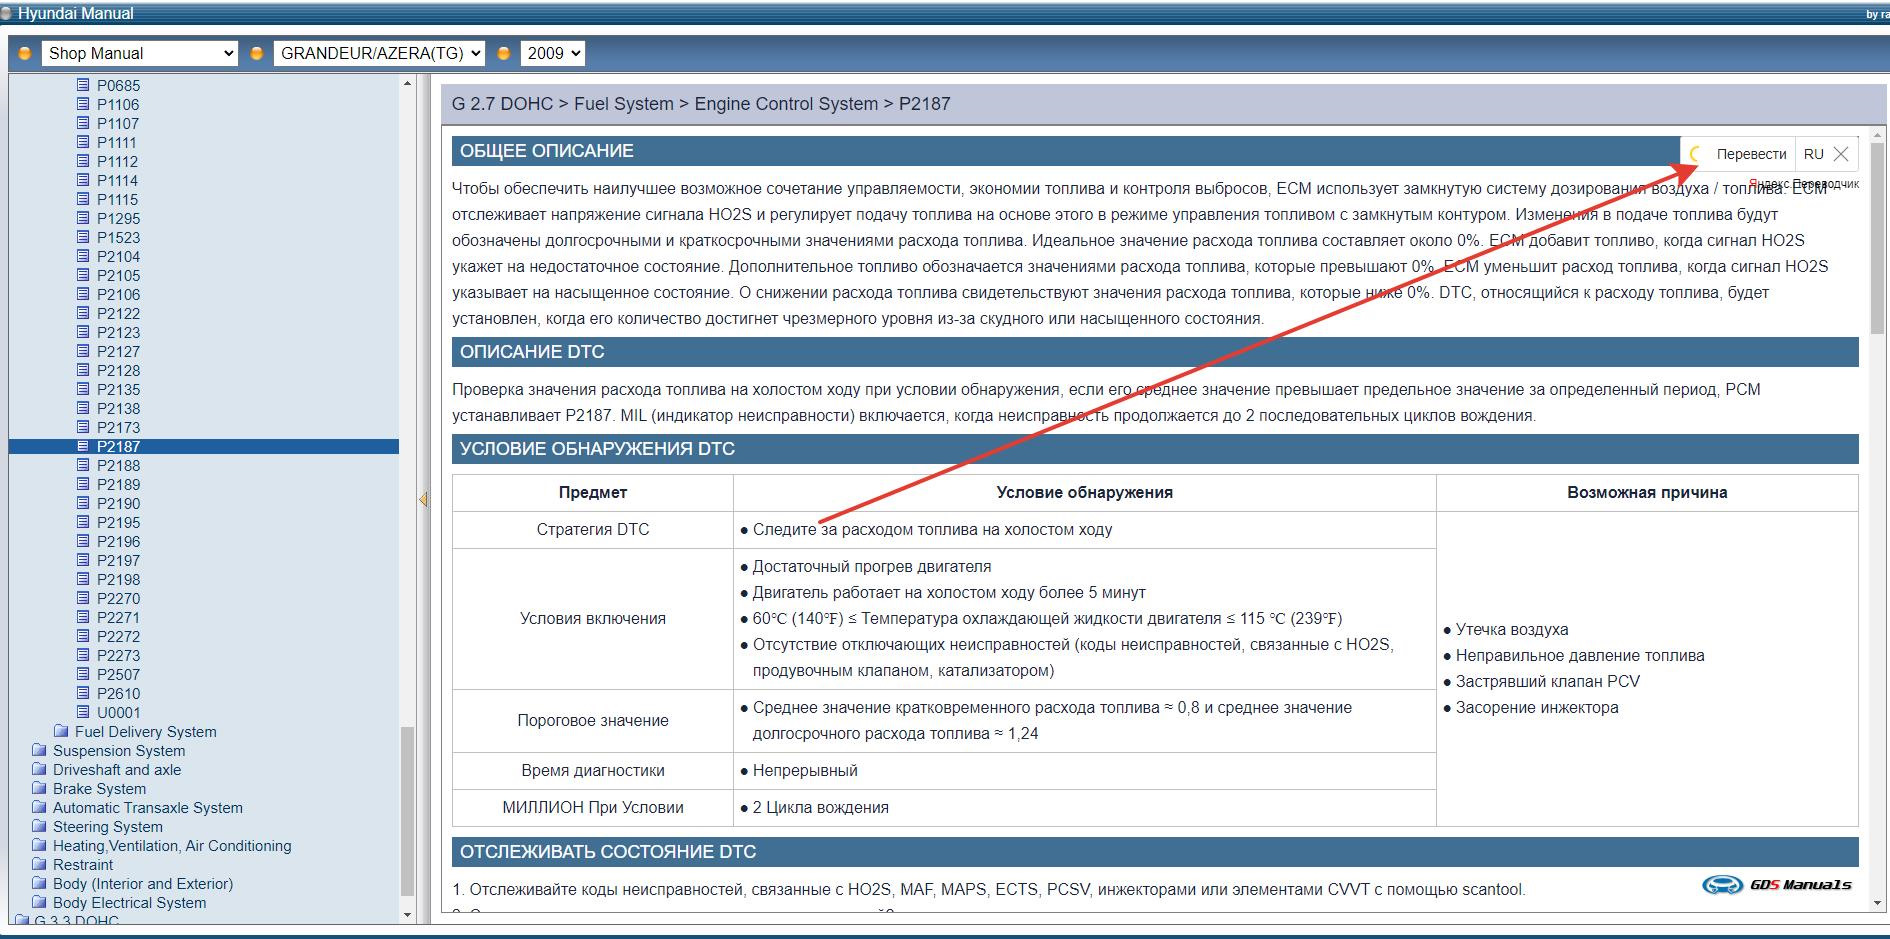Click the Brake System folder icon
This screenshot has height=939, width=1890.
pos(39,788)
